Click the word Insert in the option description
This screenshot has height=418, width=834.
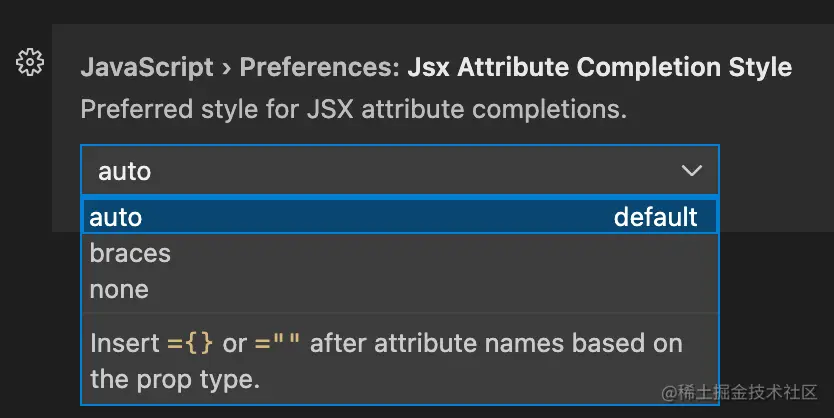pyautogui.click(x=124, y=343)
